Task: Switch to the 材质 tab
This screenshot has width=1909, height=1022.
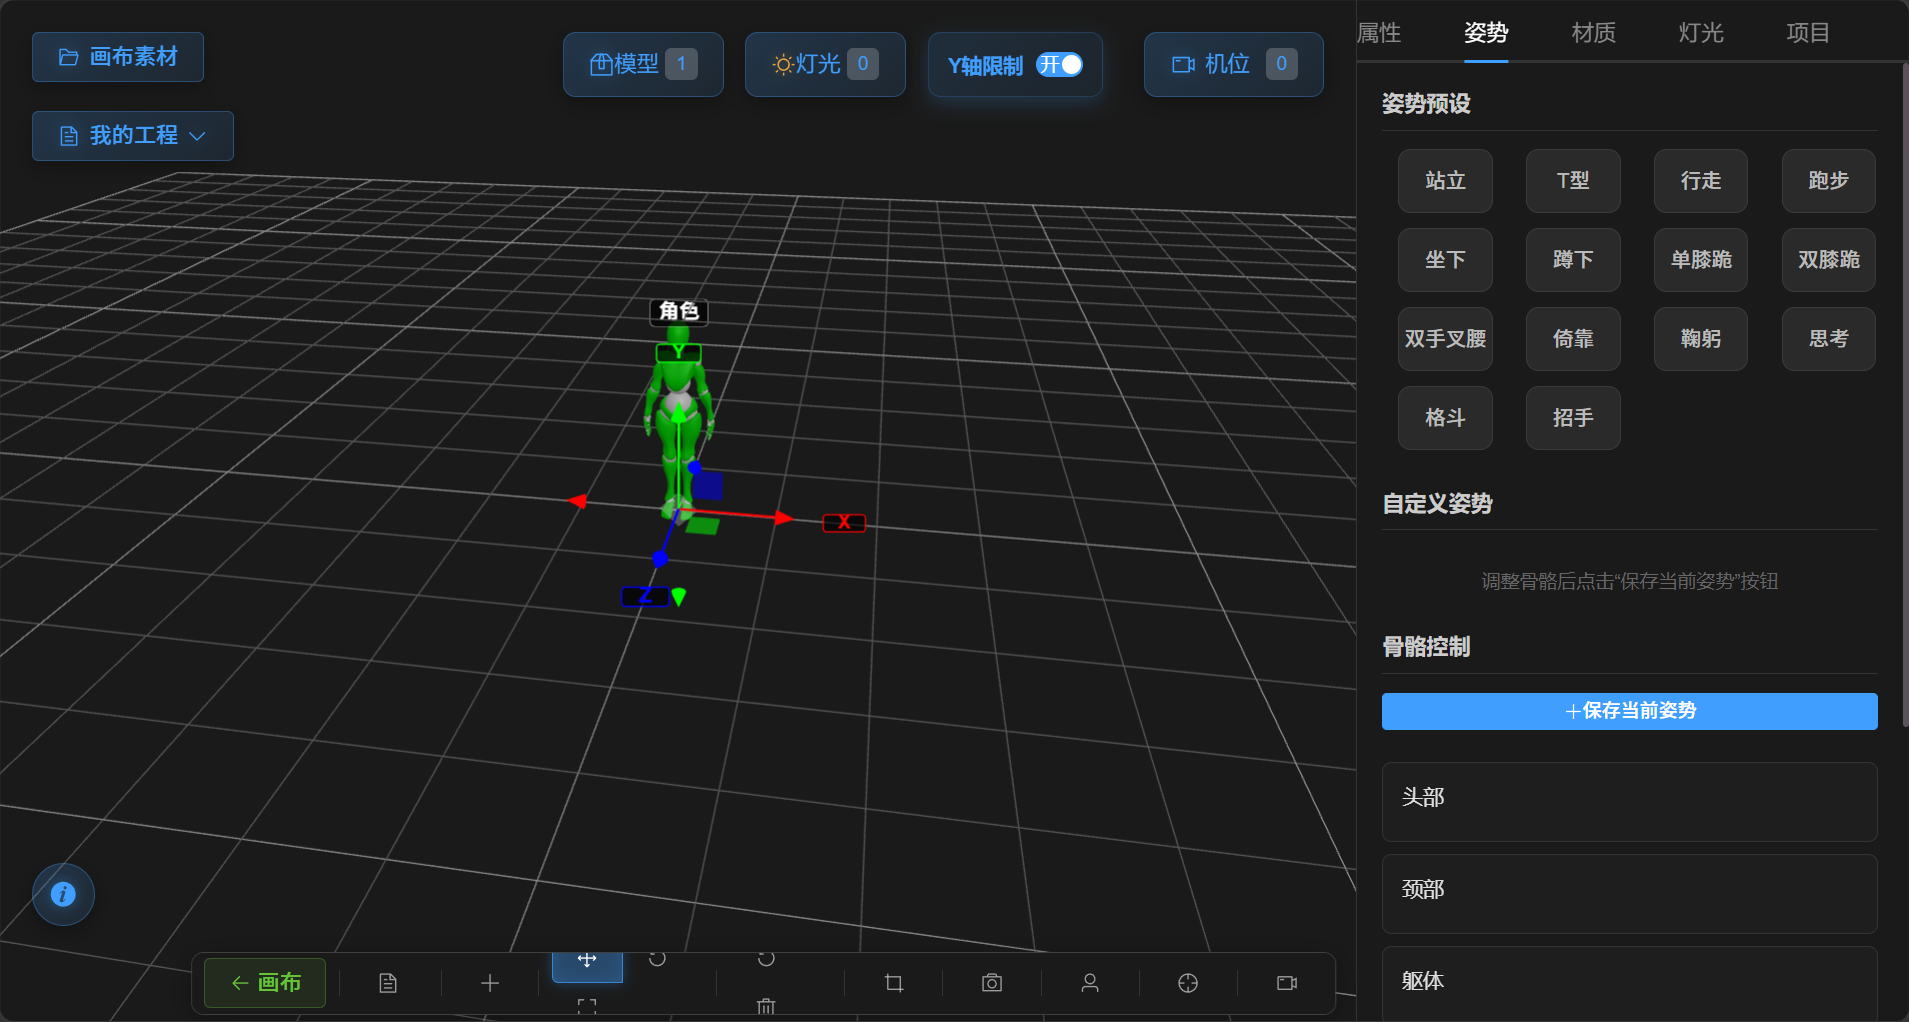Action: 1594,33
